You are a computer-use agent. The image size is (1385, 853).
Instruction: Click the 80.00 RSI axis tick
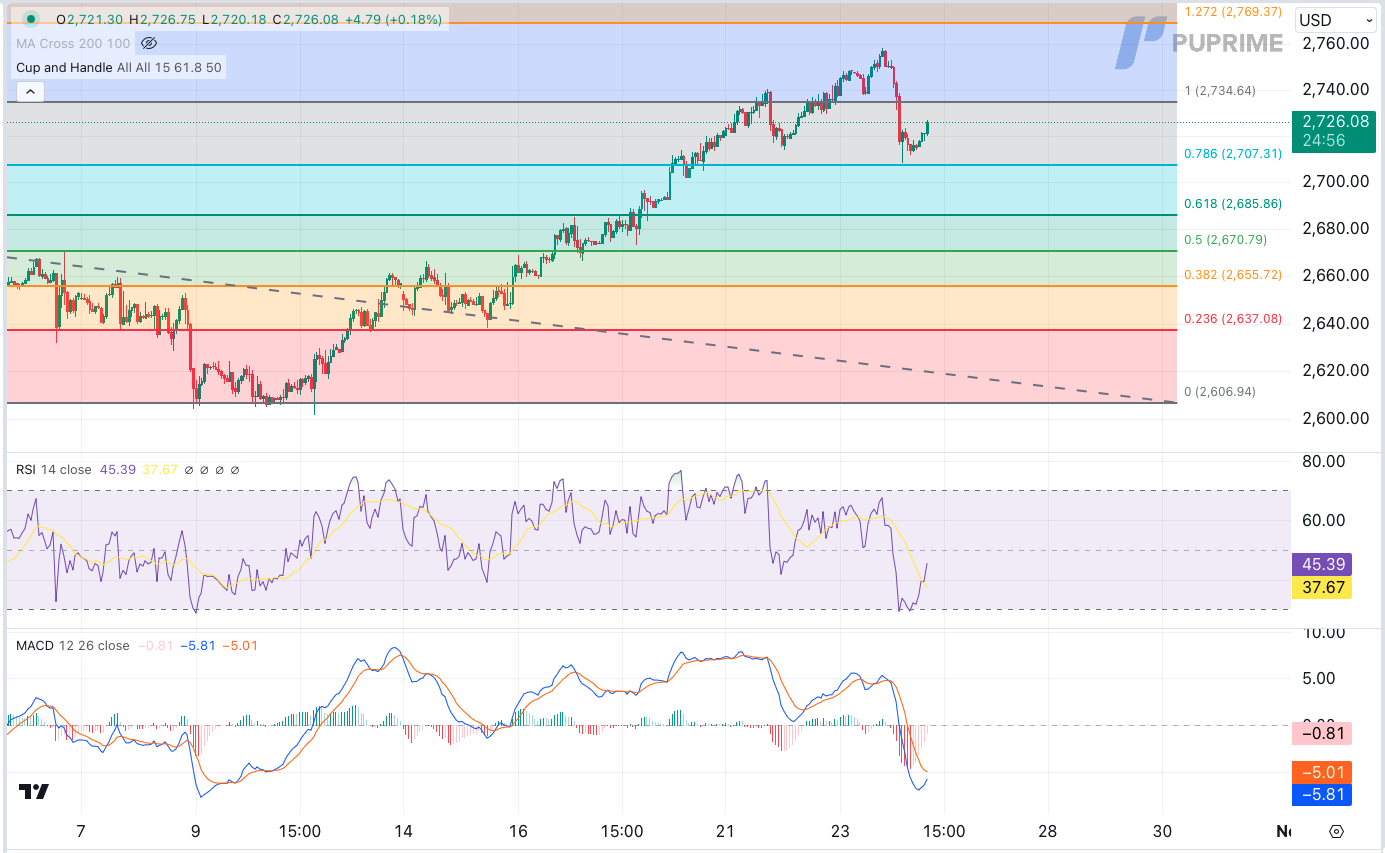1323,461
